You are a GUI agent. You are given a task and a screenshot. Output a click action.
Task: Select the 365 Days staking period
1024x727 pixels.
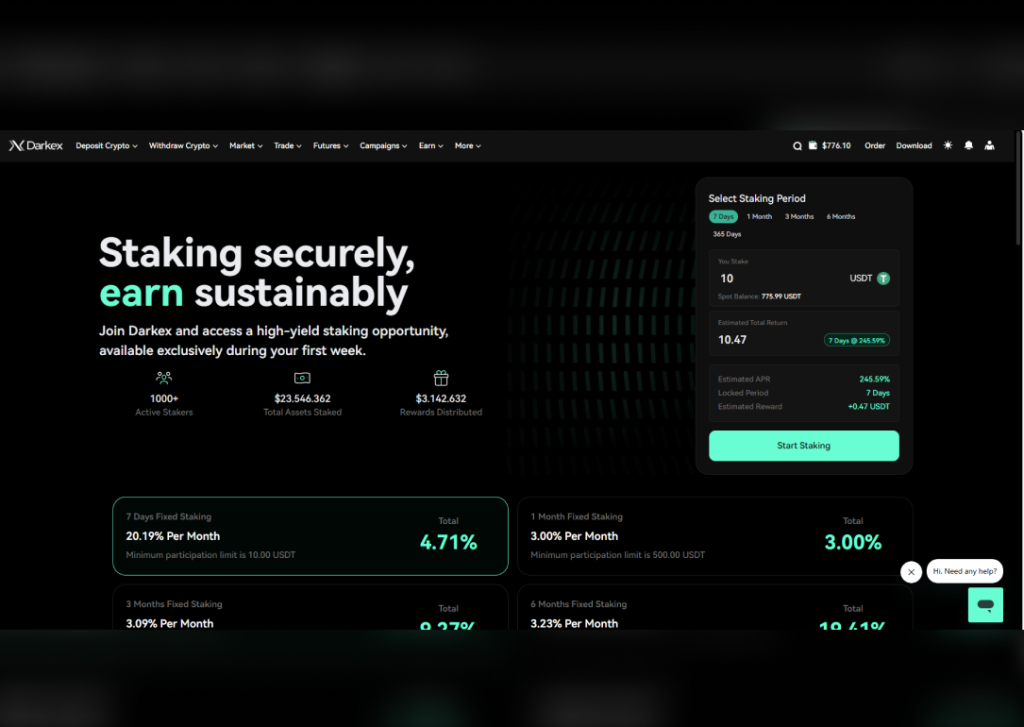click(x=727, y=234)
